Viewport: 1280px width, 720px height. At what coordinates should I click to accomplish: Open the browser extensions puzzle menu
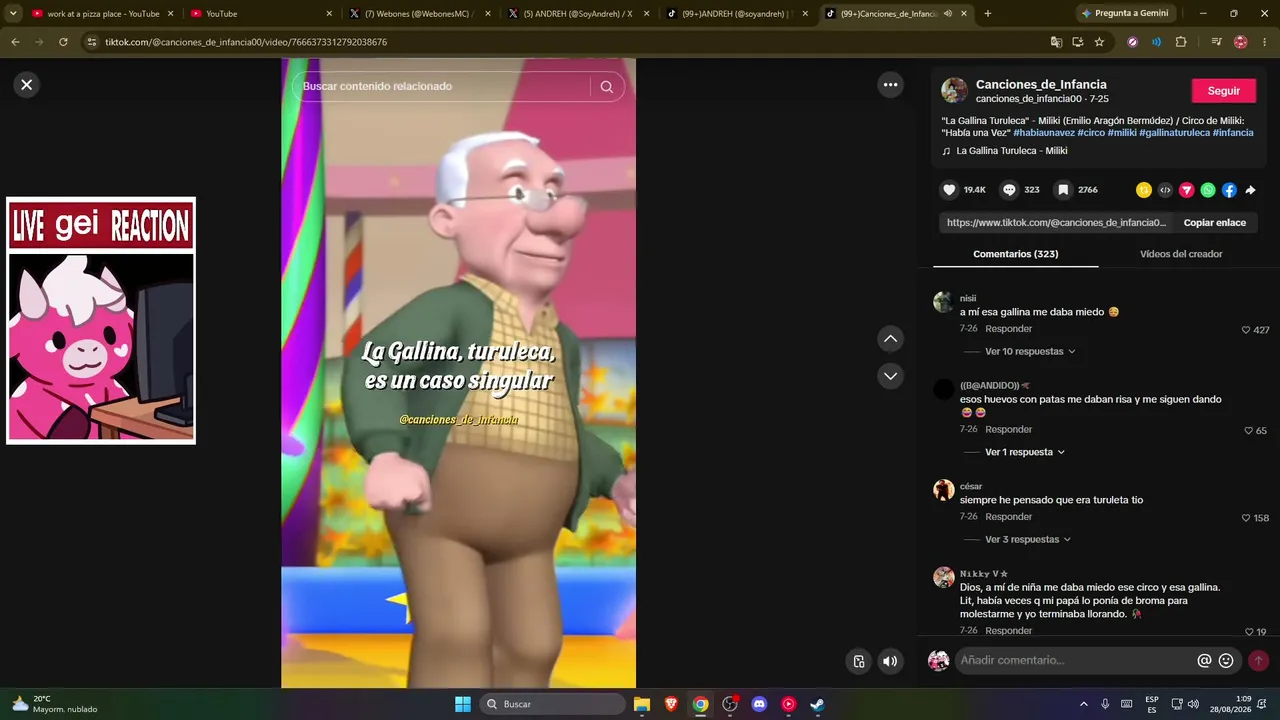[1181, 42]
